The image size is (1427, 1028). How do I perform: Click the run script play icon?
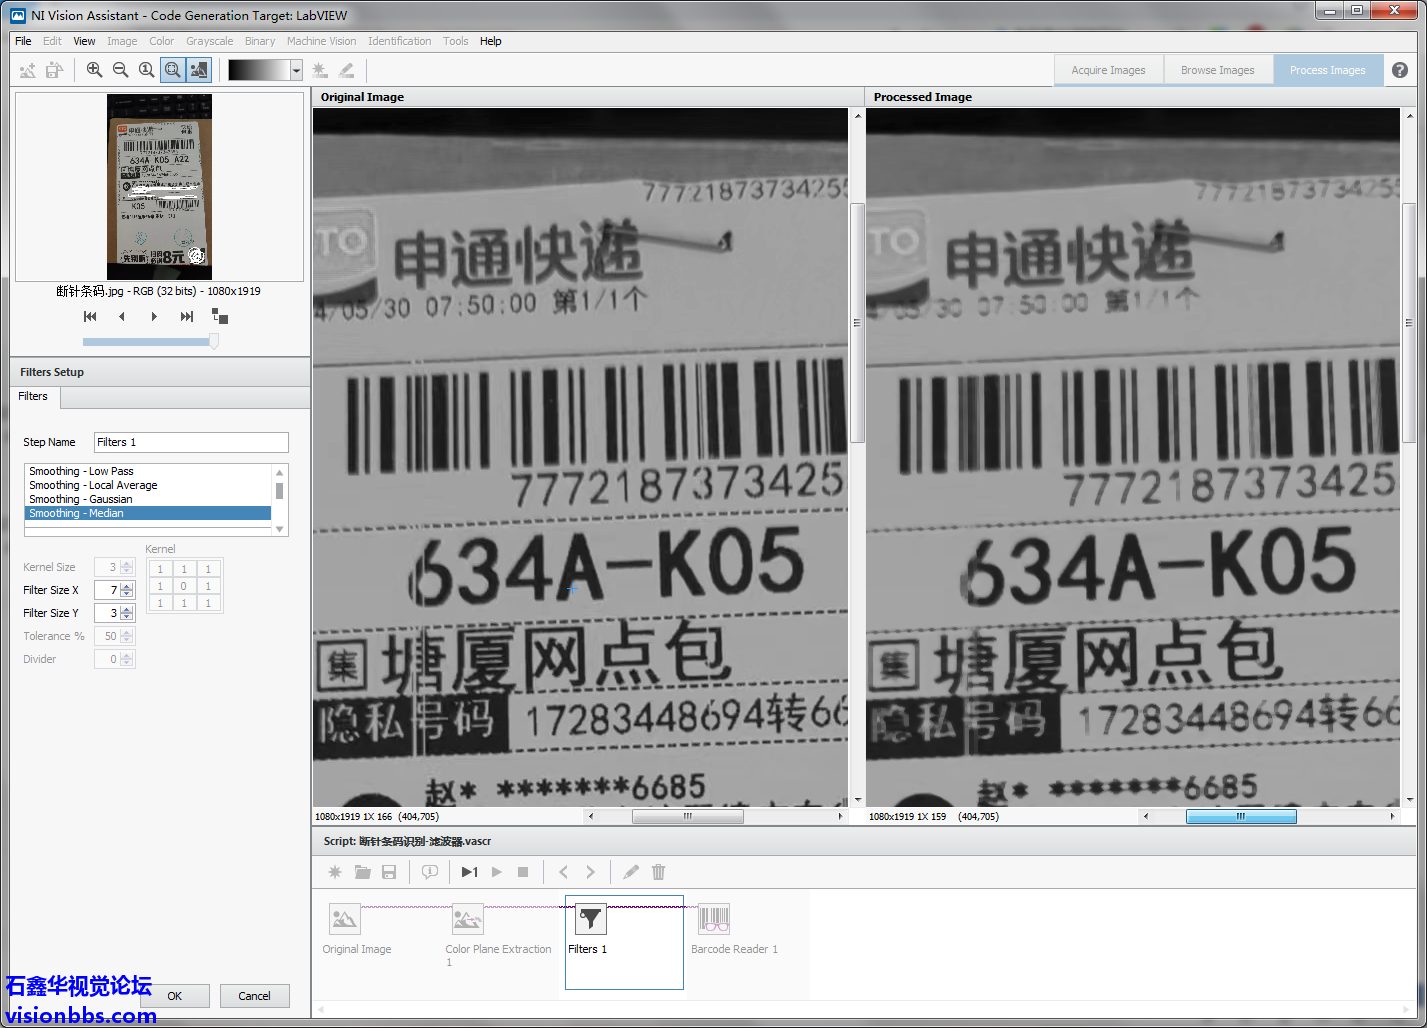pyautogui.click(x=496, y=872)
